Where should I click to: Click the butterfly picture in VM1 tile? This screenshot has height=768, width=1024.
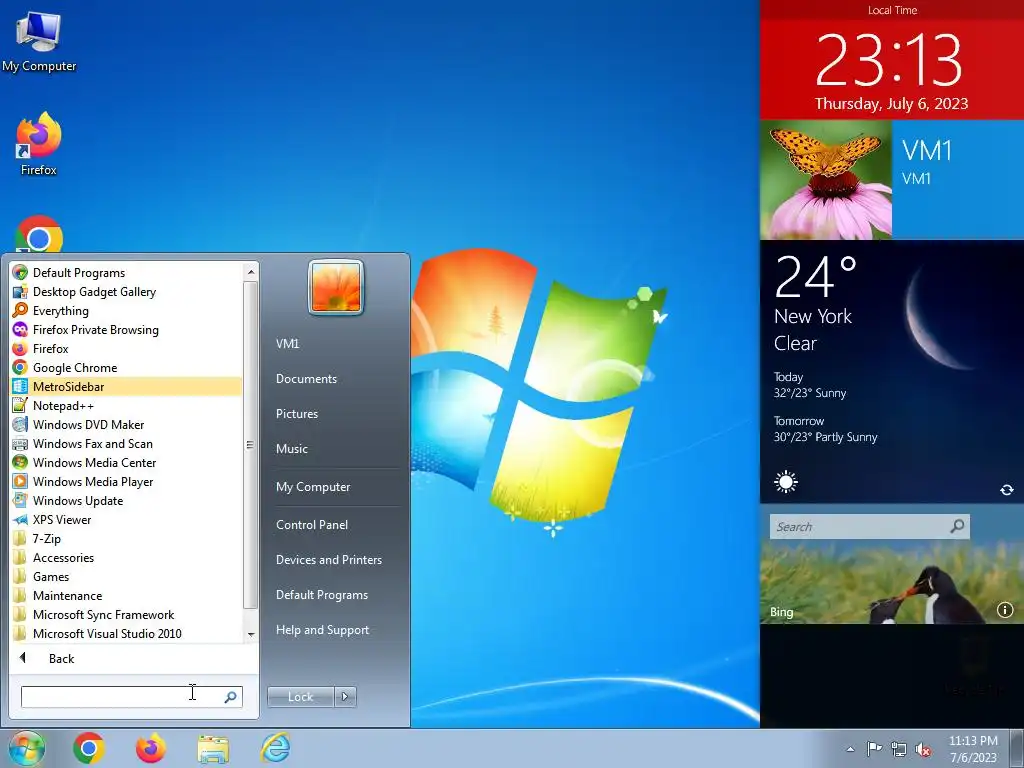(x=826, y=180)
